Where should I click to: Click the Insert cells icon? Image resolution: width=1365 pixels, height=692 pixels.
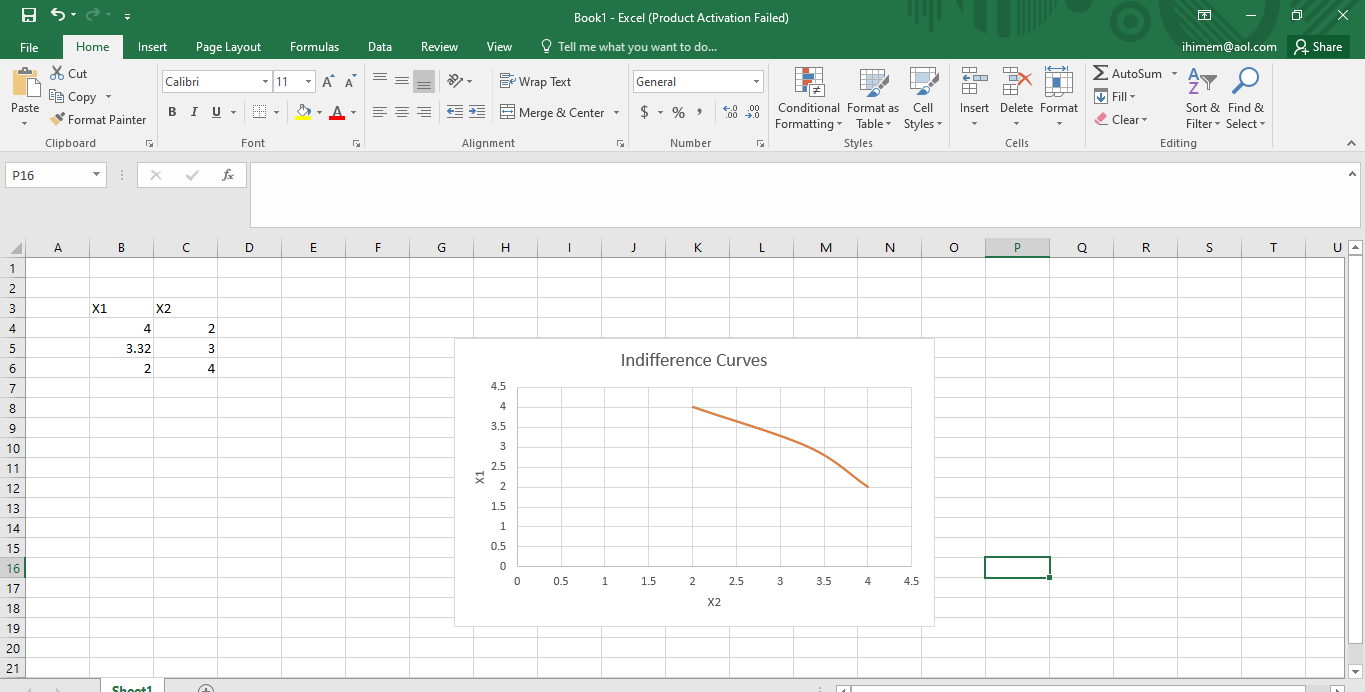(973, 84)
